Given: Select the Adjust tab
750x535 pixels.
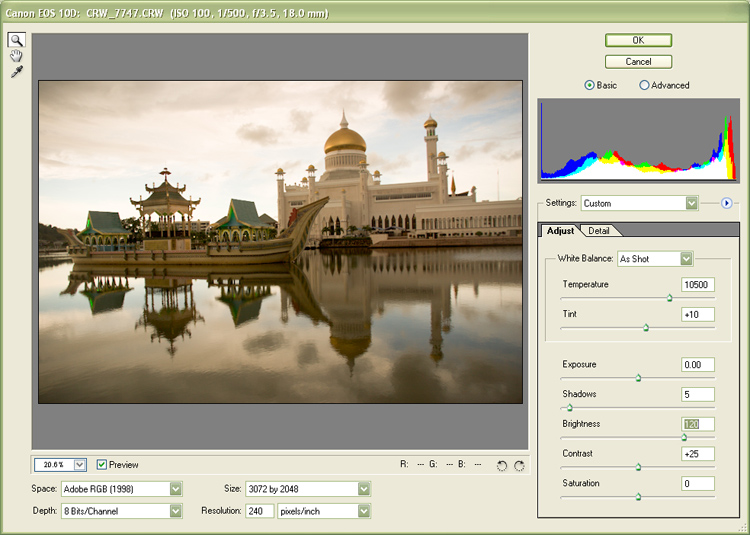Looking at the screenshot, I should (560, 231).
